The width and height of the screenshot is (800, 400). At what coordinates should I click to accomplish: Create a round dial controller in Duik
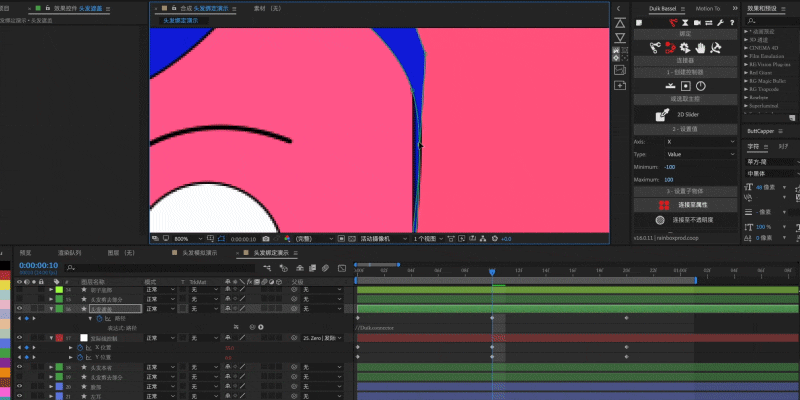701,86
